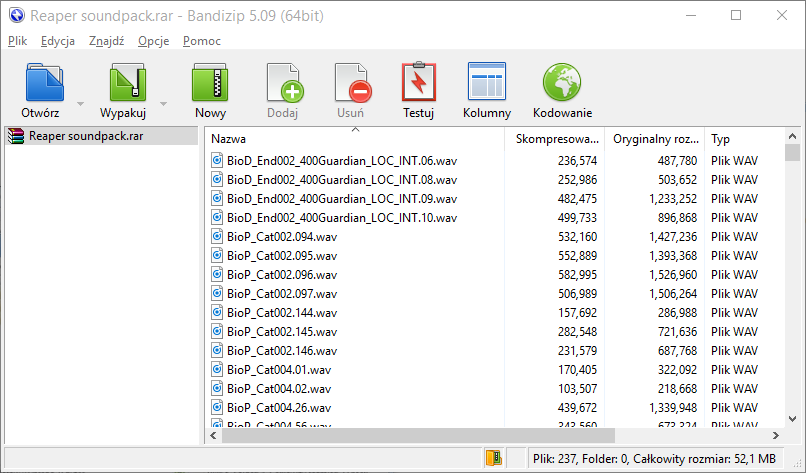The image size is (806, 473).
Task: Click compressed size 582,995
Action: 577,275
